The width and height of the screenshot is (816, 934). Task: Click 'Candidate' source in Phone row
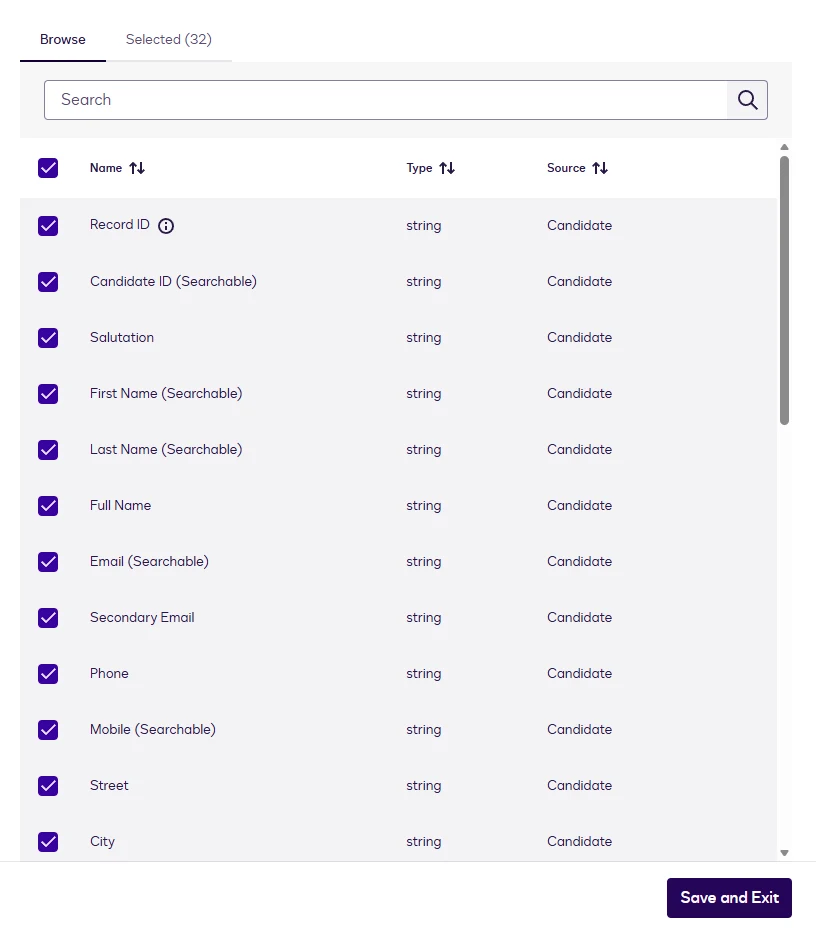point(580,674)
